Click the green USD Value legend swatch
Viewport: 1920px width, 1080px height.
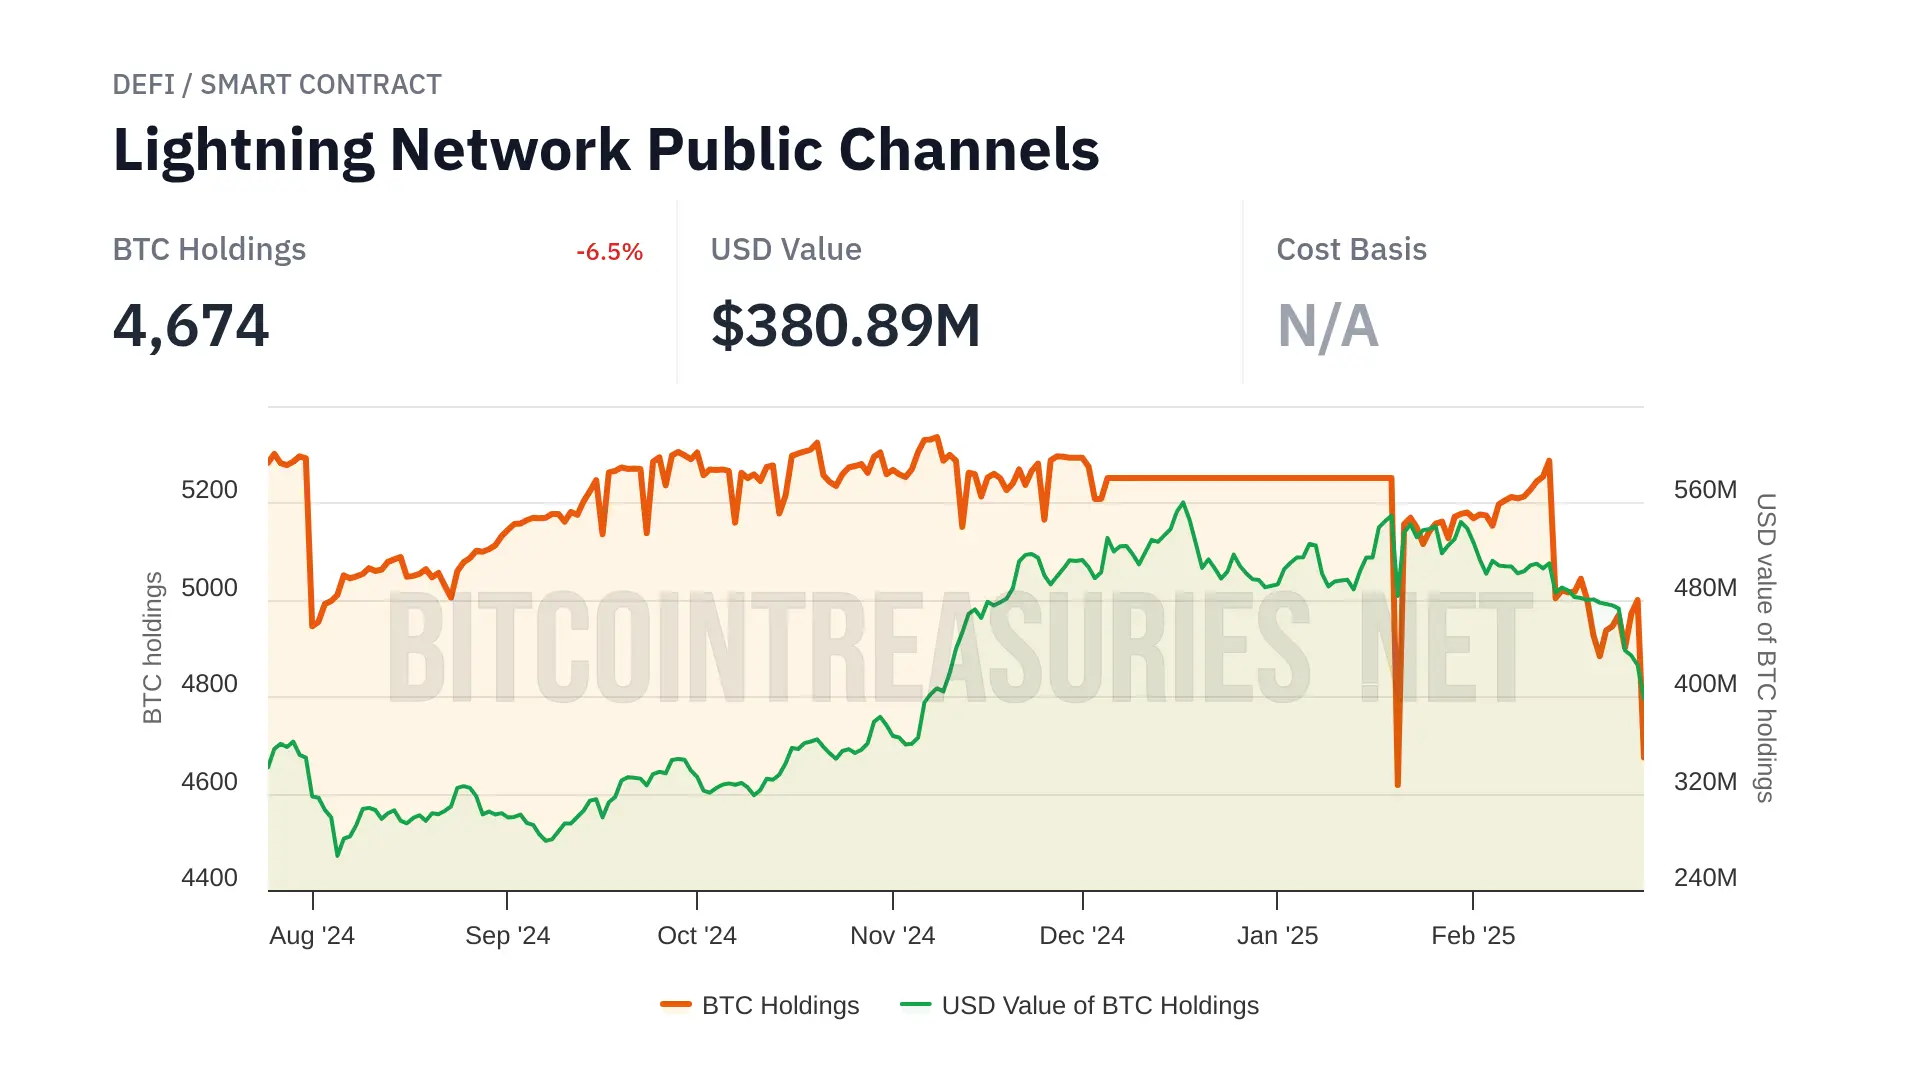pyautogui.click(x=915, y=1004)
